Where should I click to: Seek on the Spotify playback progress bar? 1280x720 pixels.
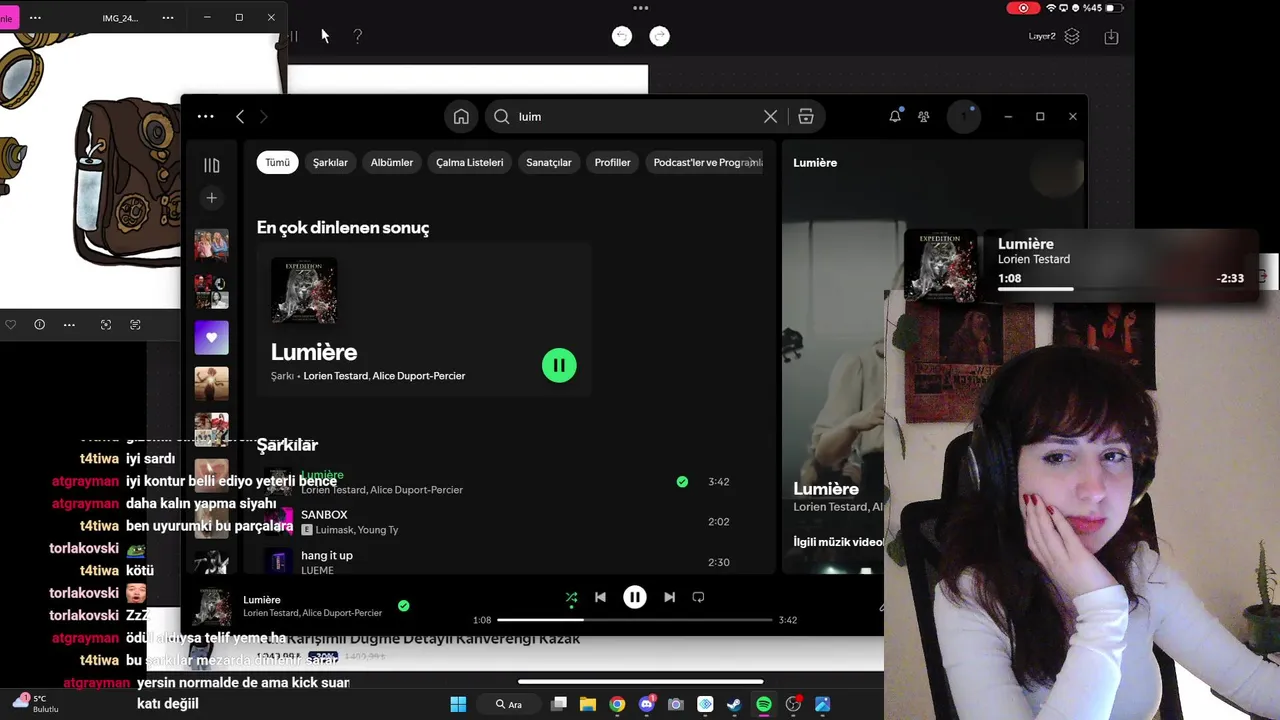point(635,620)
